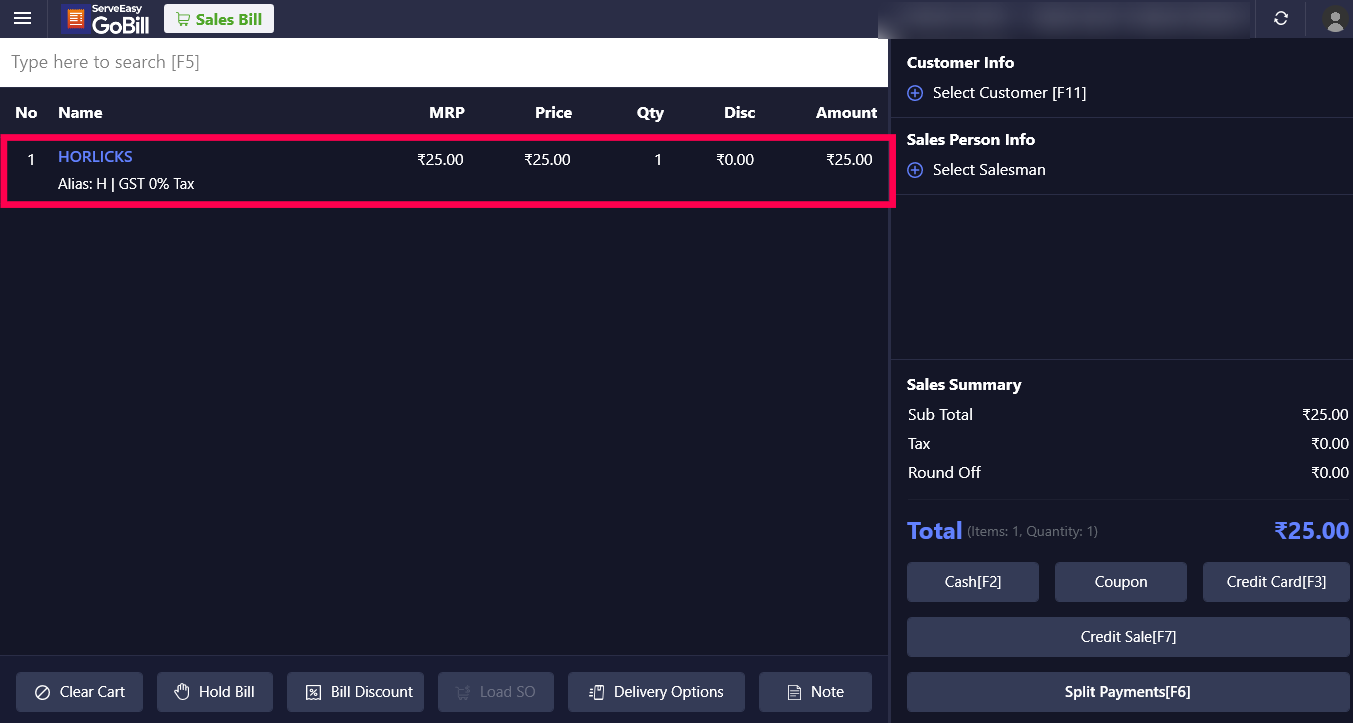Click the Disc column header

(x=740, y=113)
